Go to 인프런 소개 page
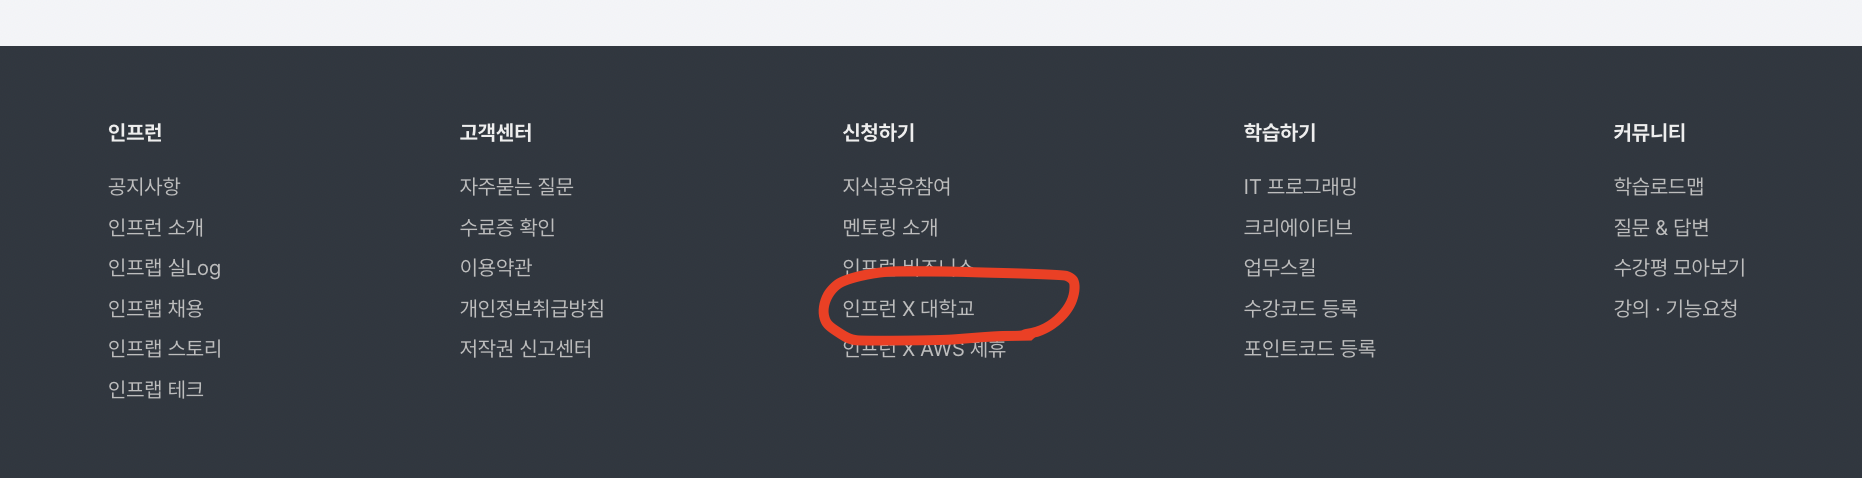This screenshot has height=478, width=1862. pos(156,227)
